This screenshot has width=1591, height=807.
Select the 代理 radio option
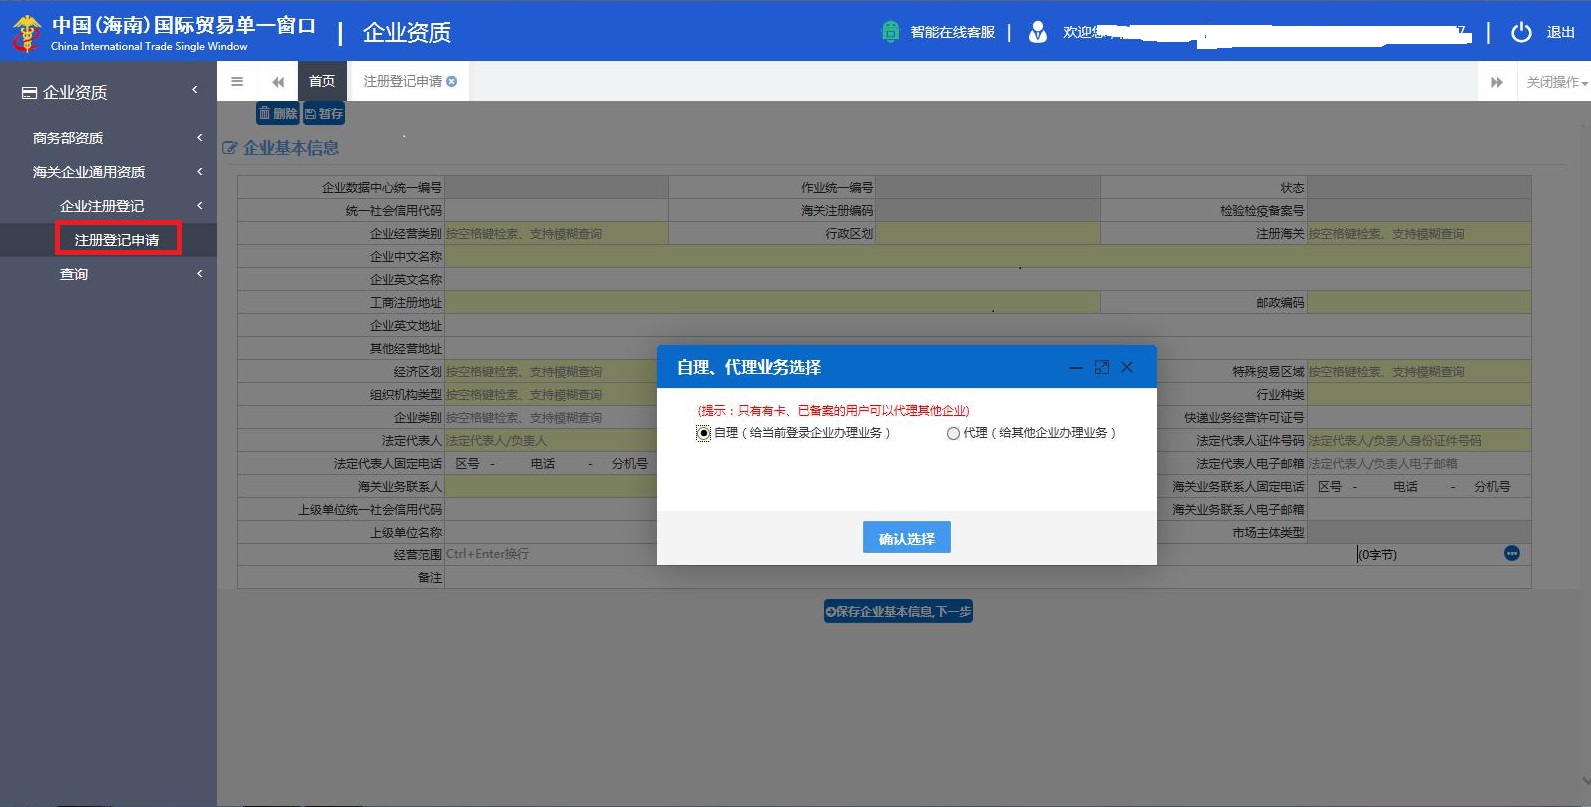[x=953, y=433]
